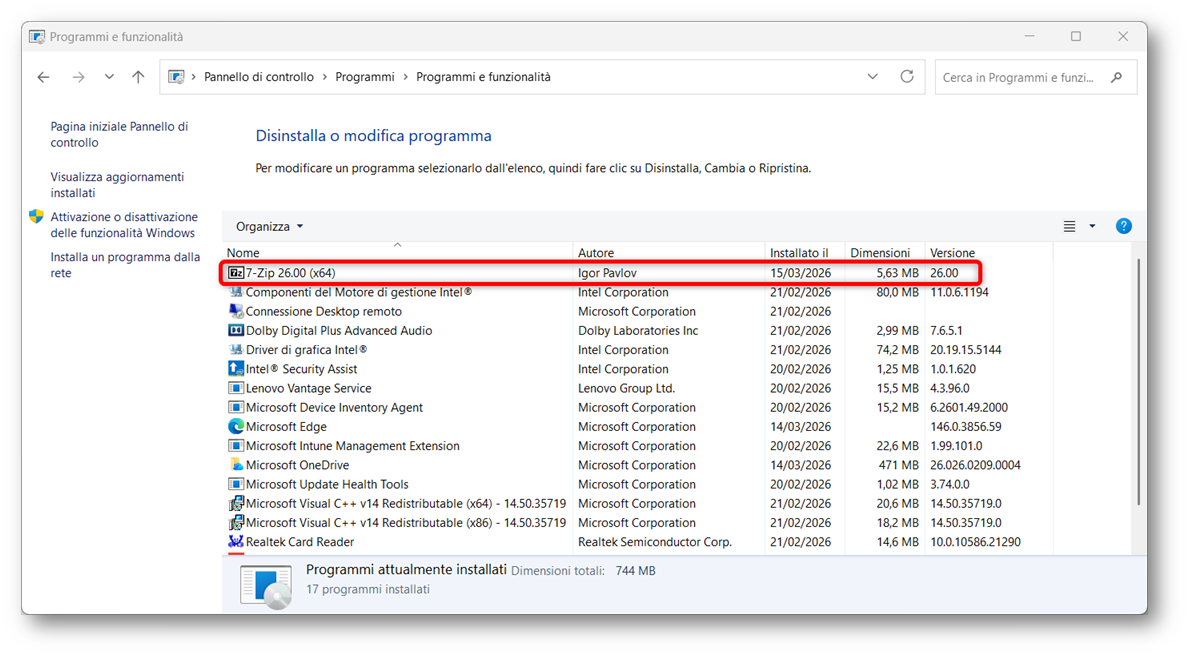
Task: Refresh the Programmi e funzionalità list
Action: [x=907, y=77]
